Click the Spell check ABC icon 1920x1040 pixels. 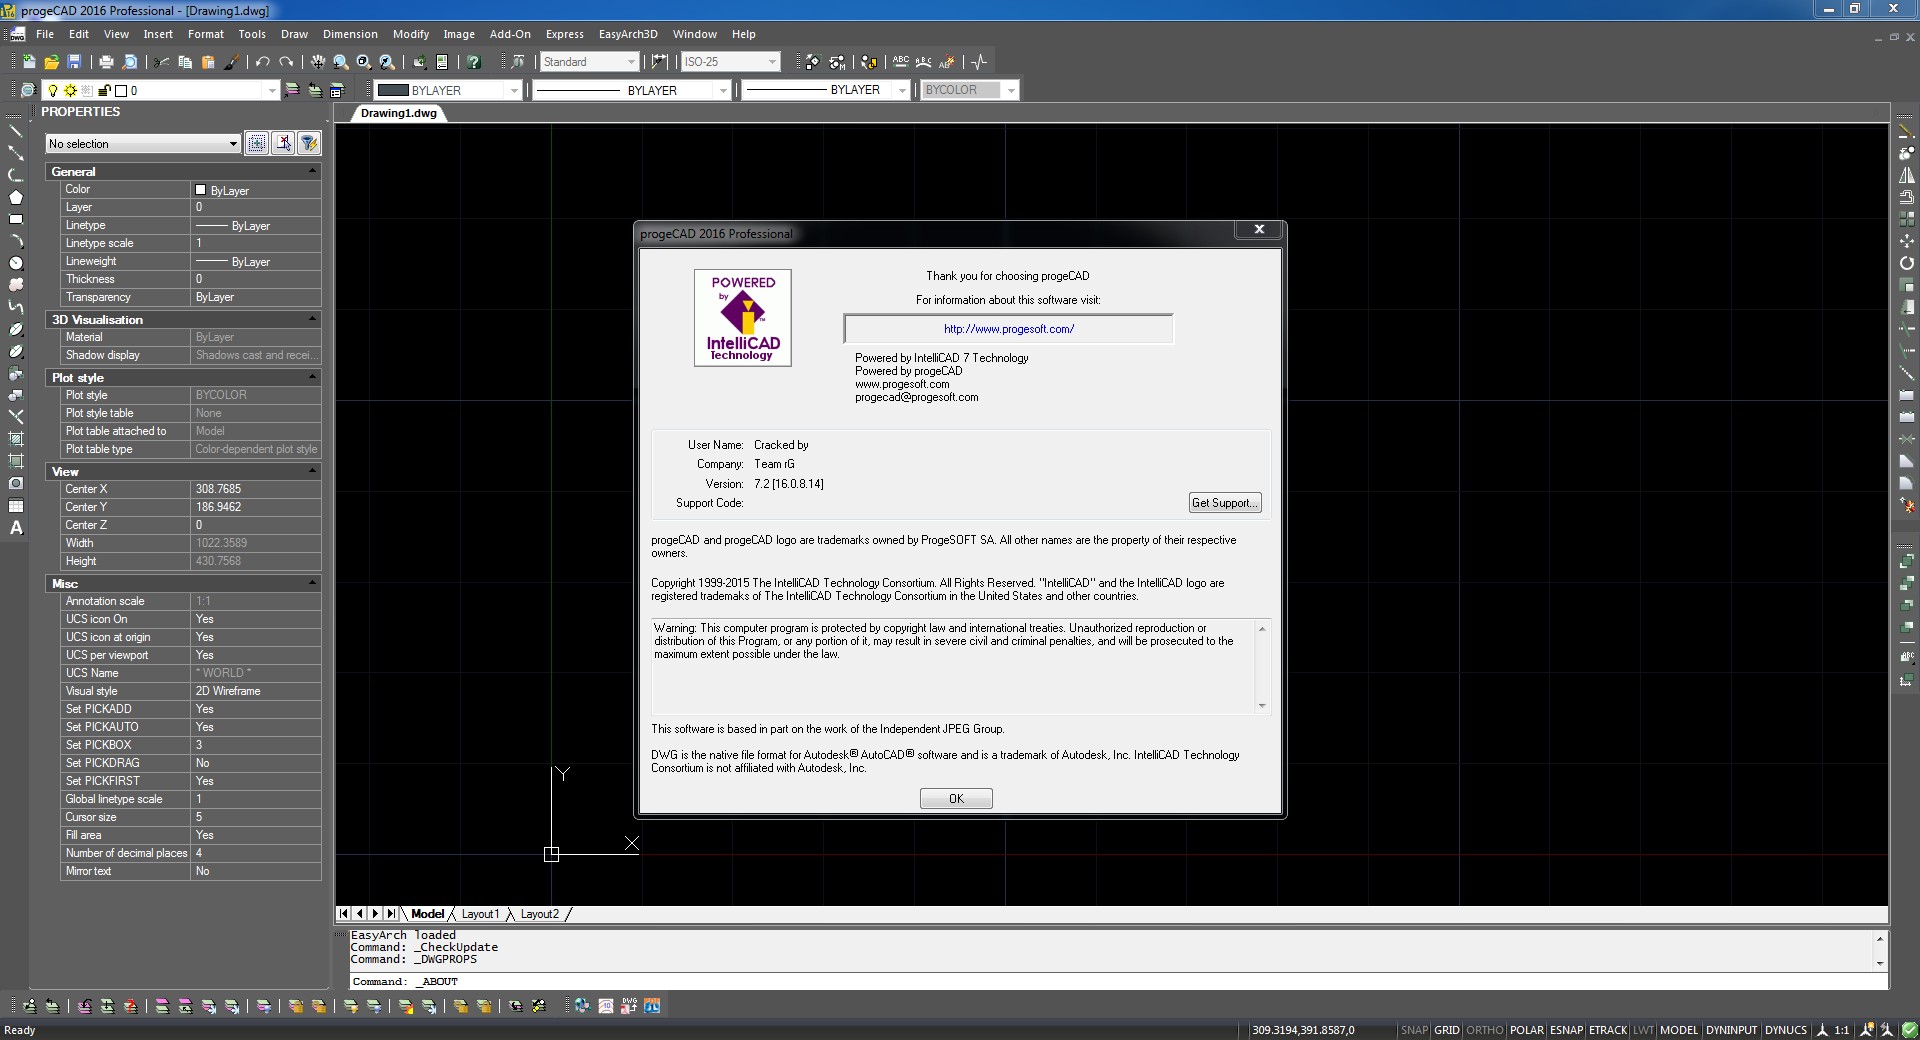[x=901, y=62]
